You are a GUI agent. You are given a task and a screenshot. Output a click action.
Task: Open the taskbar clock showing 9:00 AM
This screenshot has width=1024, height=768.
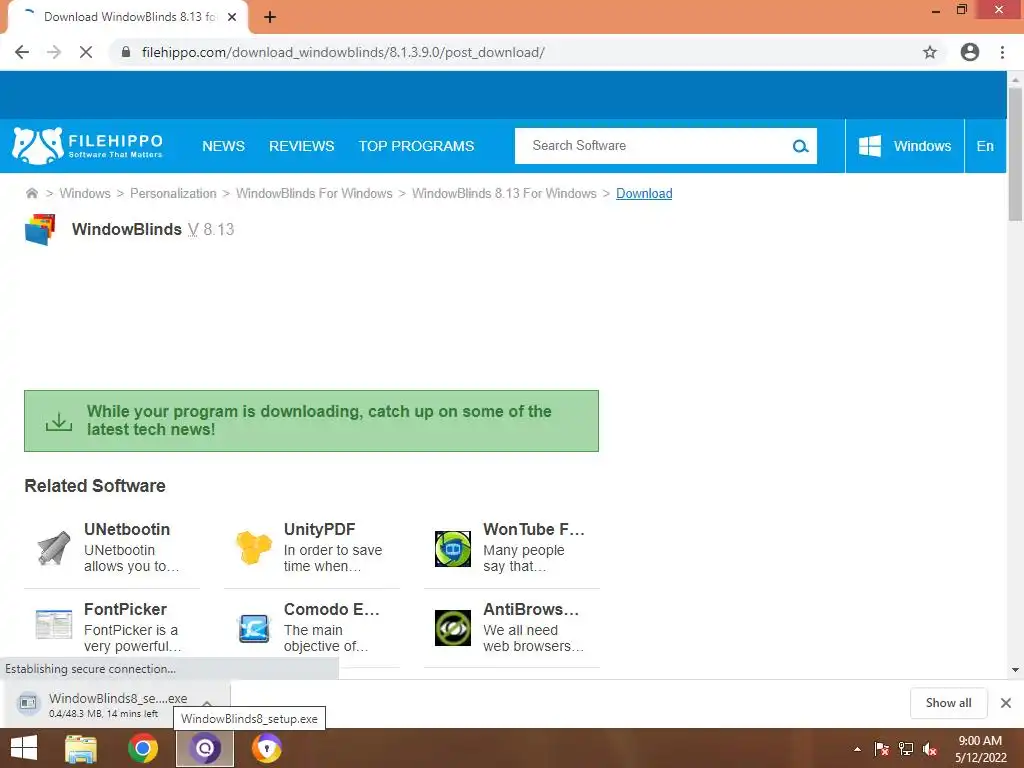[x=980, y=749]
